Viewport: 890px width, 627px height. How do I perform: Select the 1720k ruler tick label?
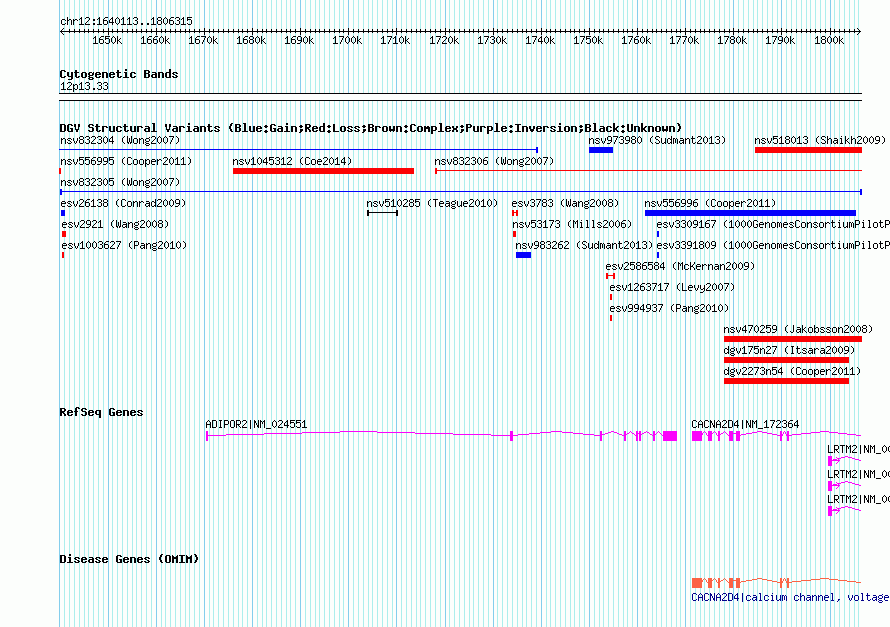click(x=443, y=40)
